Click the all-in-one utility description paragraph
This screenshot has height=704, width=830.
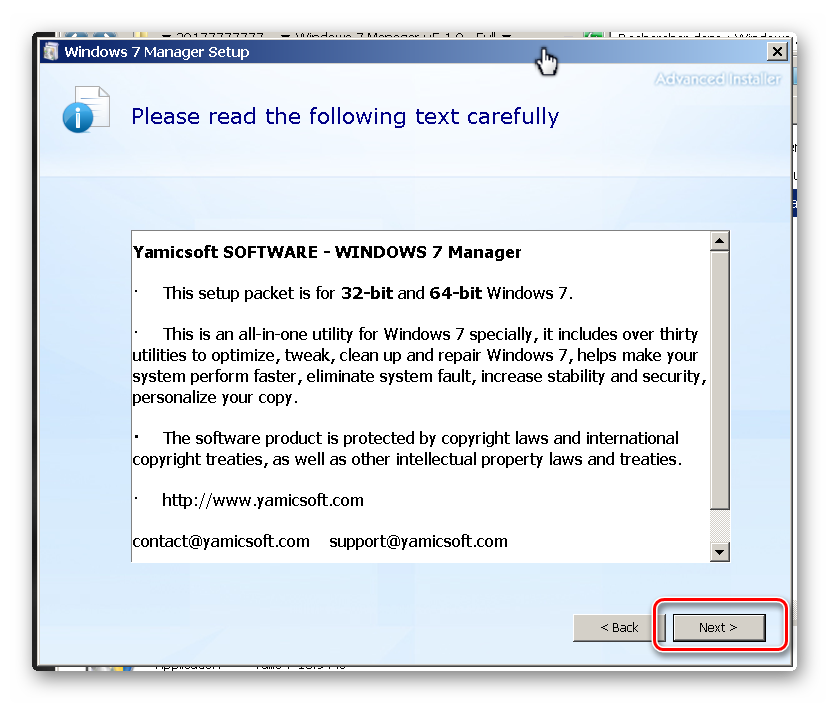click(x=419, y=365)
